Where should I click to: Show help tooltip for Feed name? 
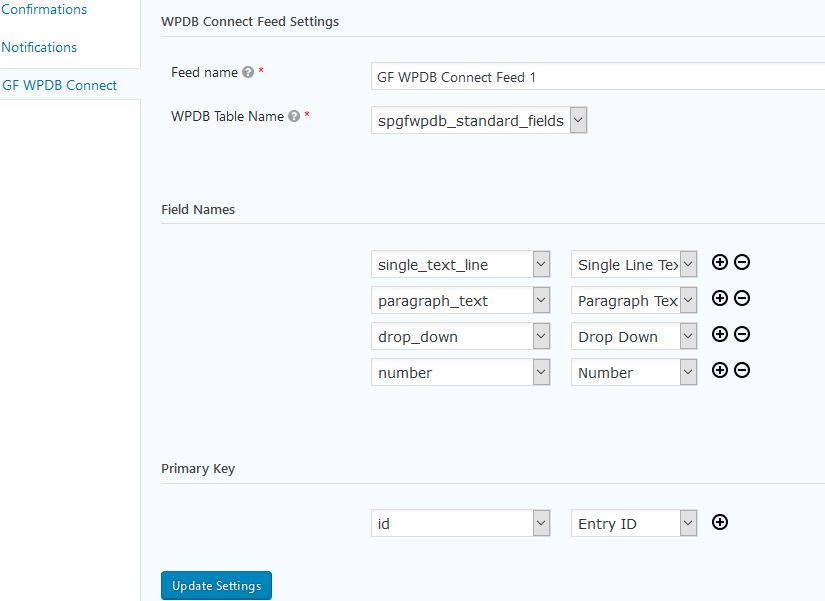[x=248, y=72]
